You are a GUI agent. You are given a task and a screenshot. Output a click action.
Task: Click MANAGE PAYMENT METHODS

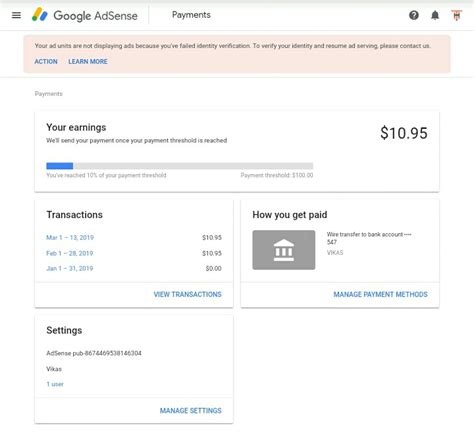(381, 294)
